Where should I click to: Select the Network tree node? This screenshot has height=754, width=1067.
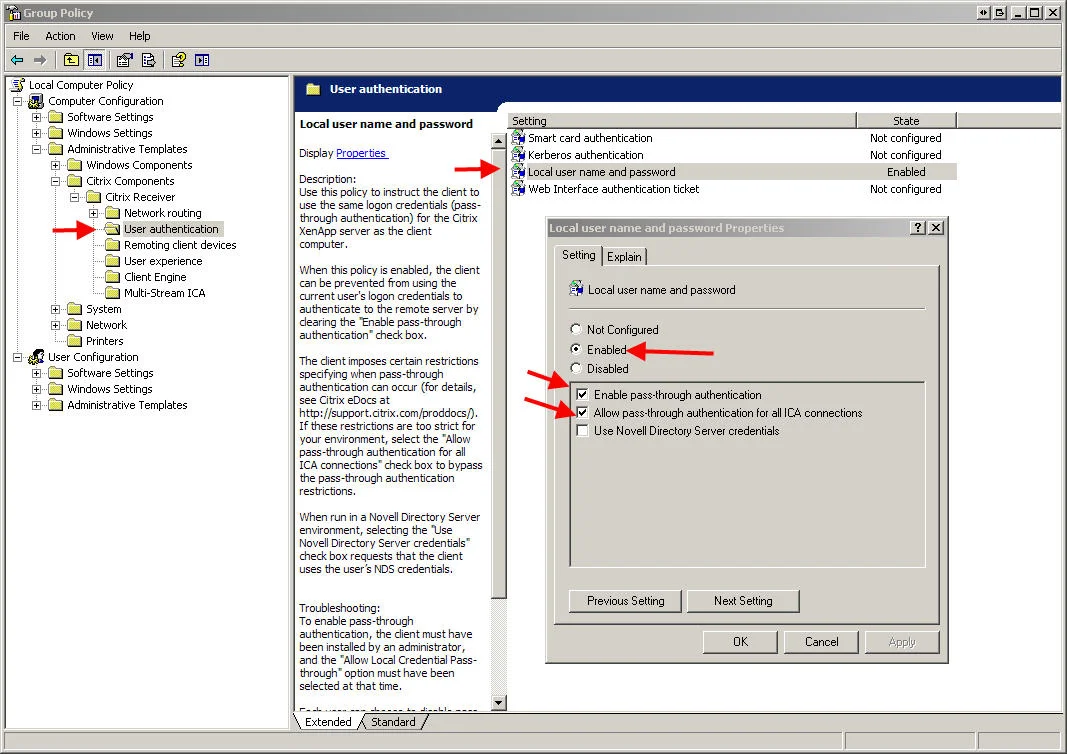[106, 325]
